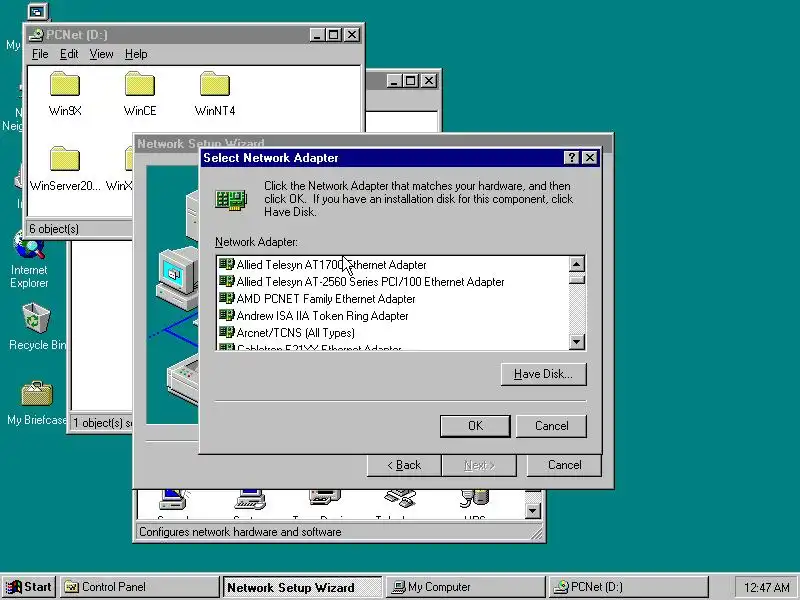Open the View menu in PCNet window

(x=101, y=54)
